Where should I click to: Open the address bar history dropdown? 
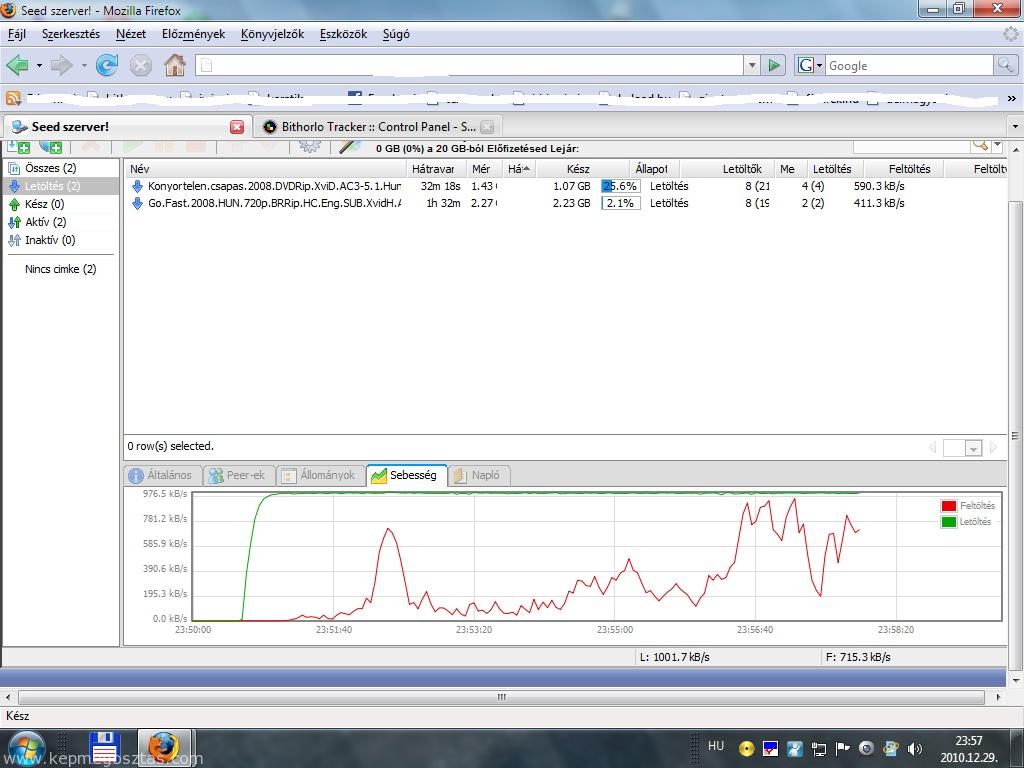(752, 66)
